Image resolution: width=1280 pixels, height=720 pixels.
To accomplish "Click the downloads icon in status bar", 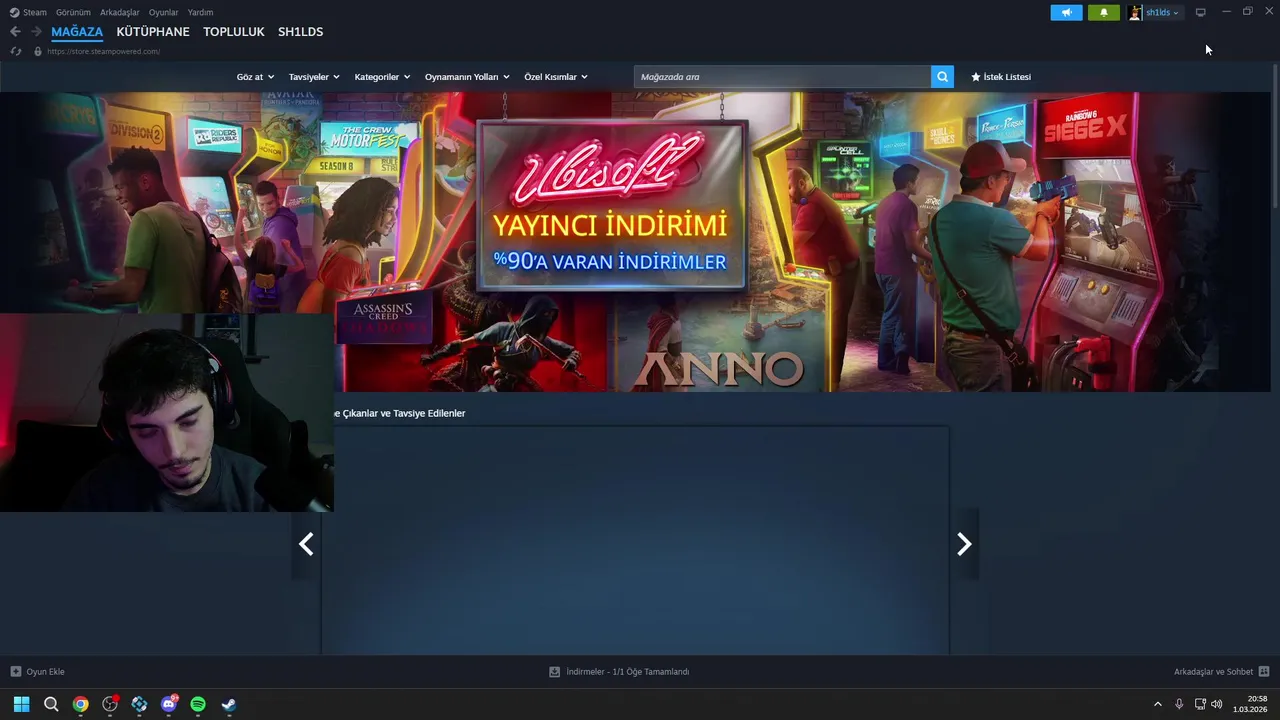I will (x=554, y=672).
